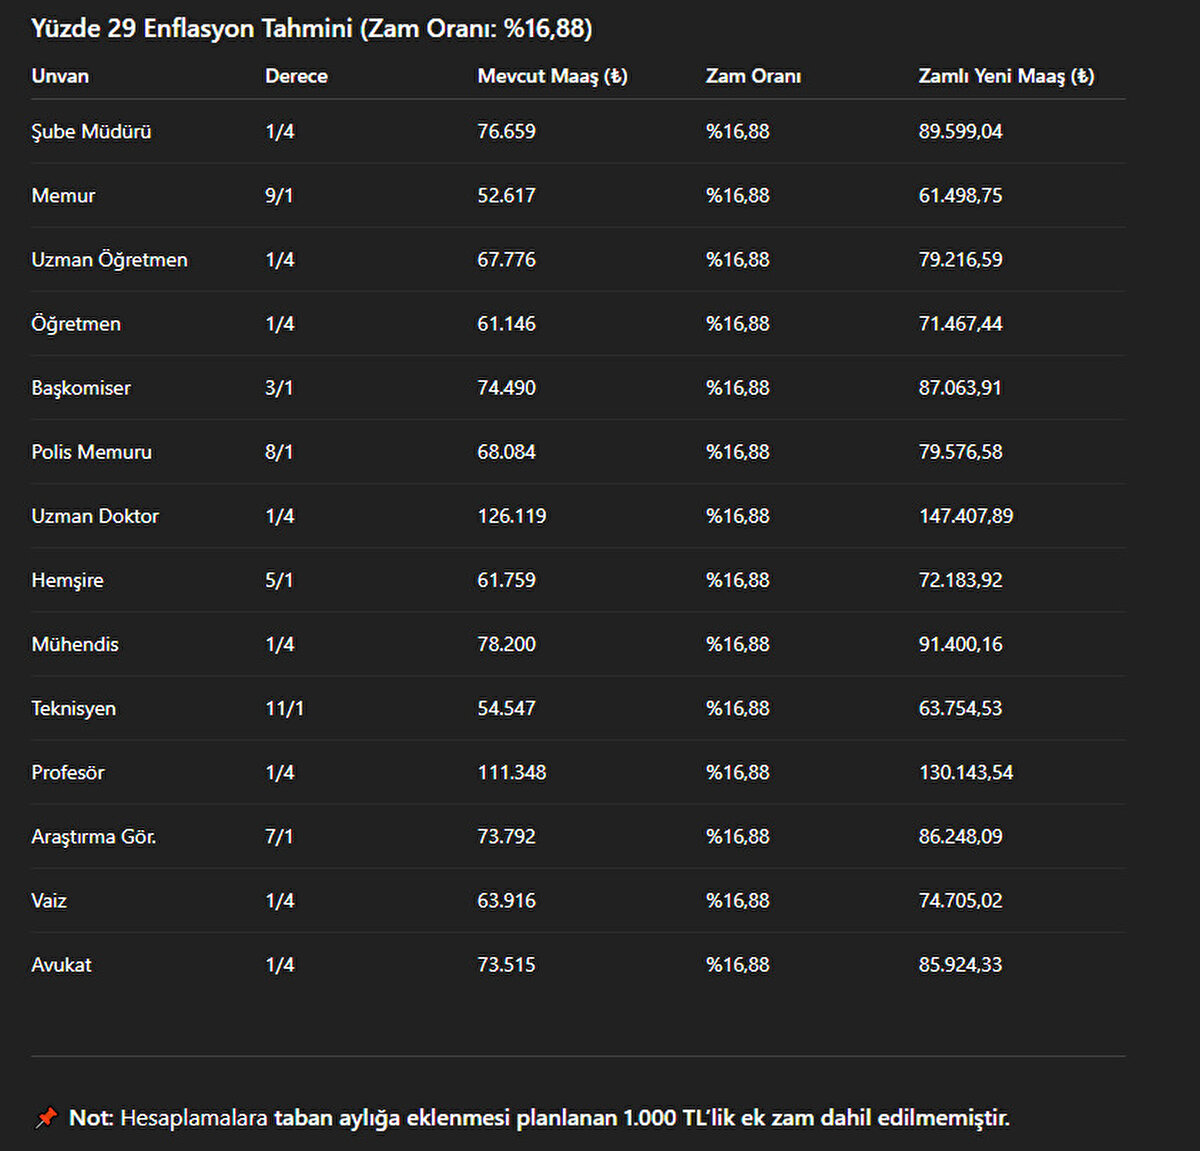Select the Zamlı Yeni Maaş (₺) header
Image resolution: width=1200 pixels, height=1151 pixels.
click(1006, 76)
